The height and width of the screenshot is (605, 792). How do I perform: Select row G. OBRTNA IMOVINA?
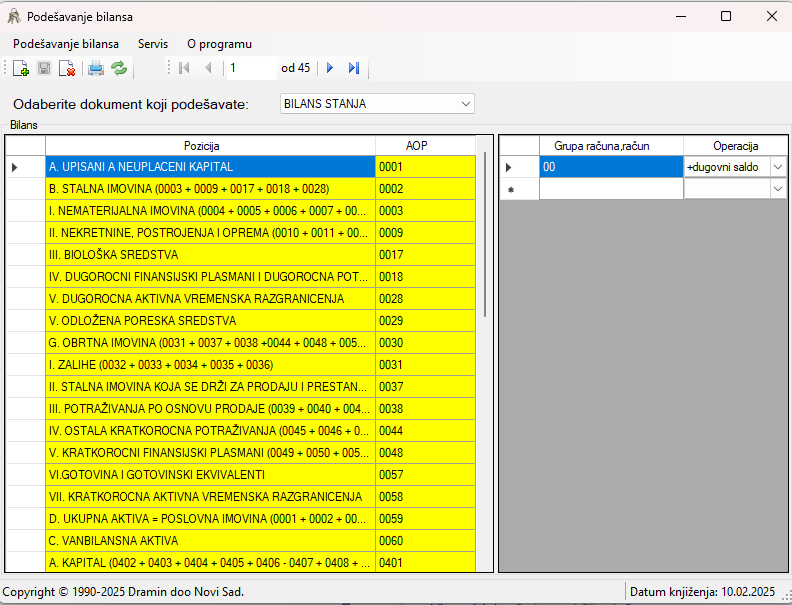(x=210, y=342)
